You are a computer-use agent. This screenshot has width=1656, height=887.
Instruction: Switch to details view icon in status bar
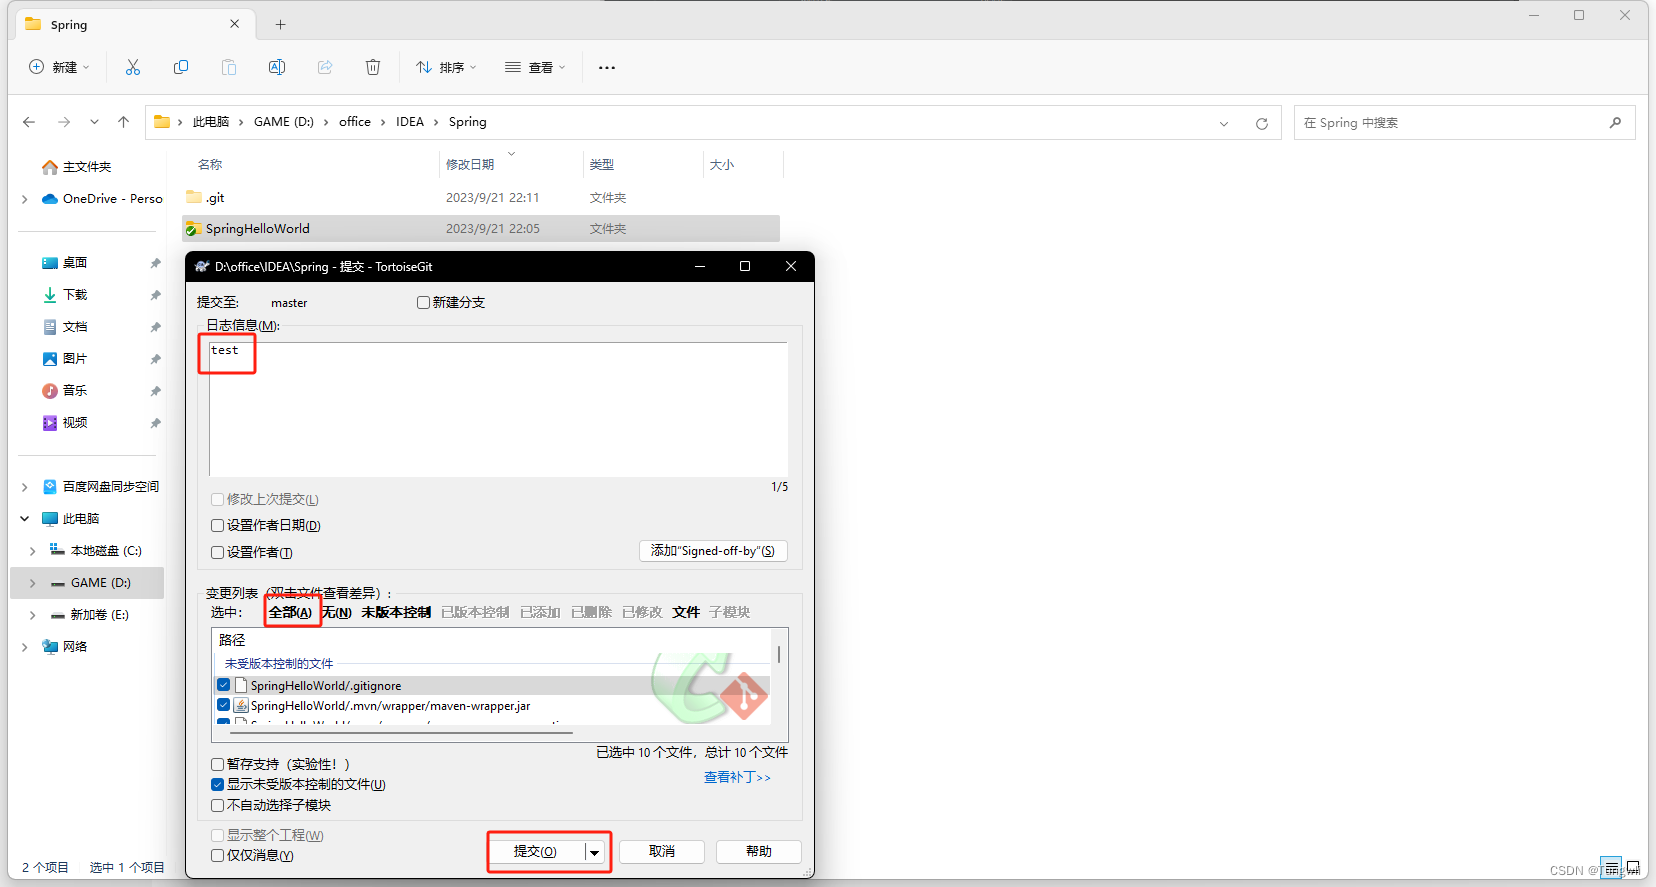coord(1611,867)
